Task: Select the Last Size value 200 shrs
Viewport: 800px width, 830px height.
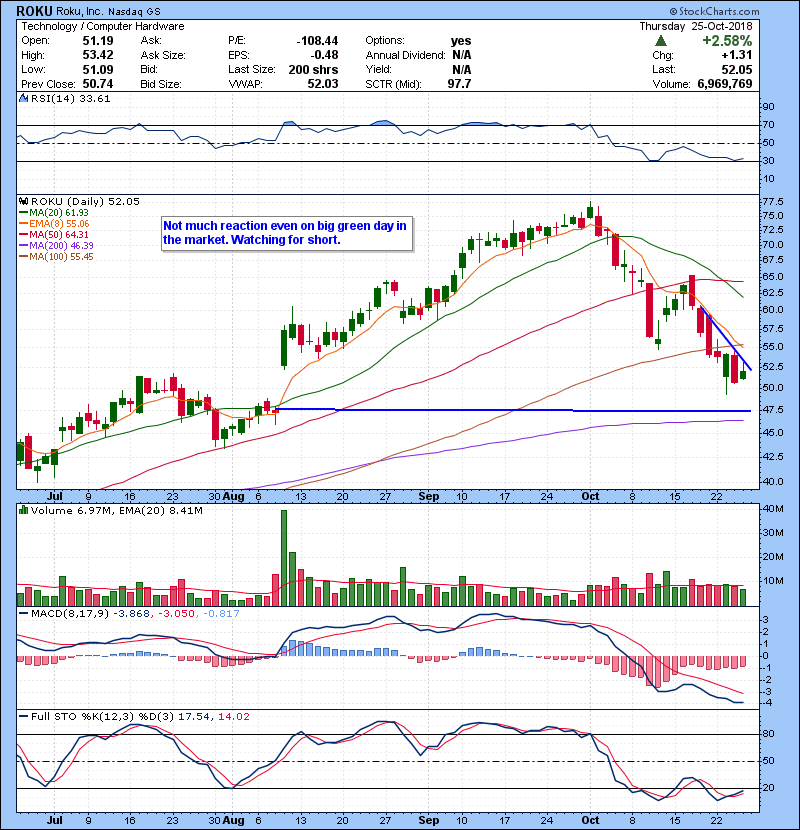Action: [313, 69]
